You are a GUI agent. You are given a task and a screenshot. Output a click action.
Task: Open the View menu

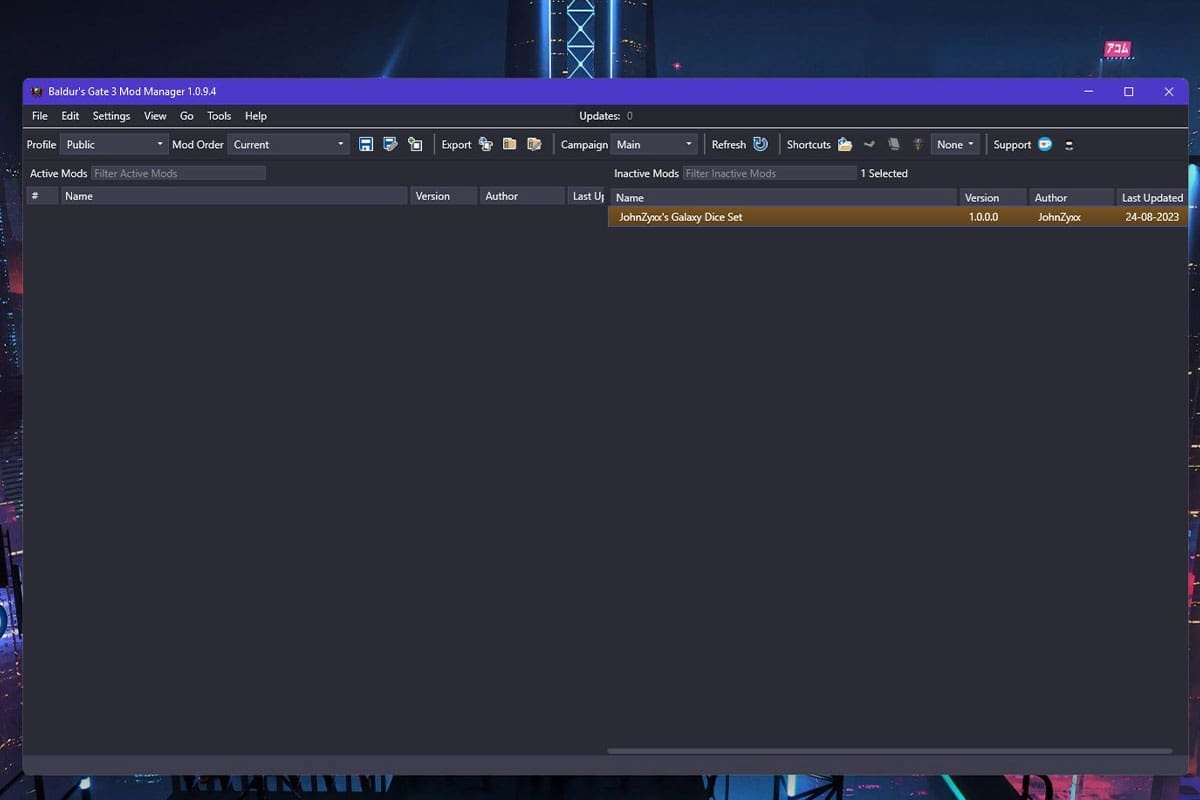155,116
